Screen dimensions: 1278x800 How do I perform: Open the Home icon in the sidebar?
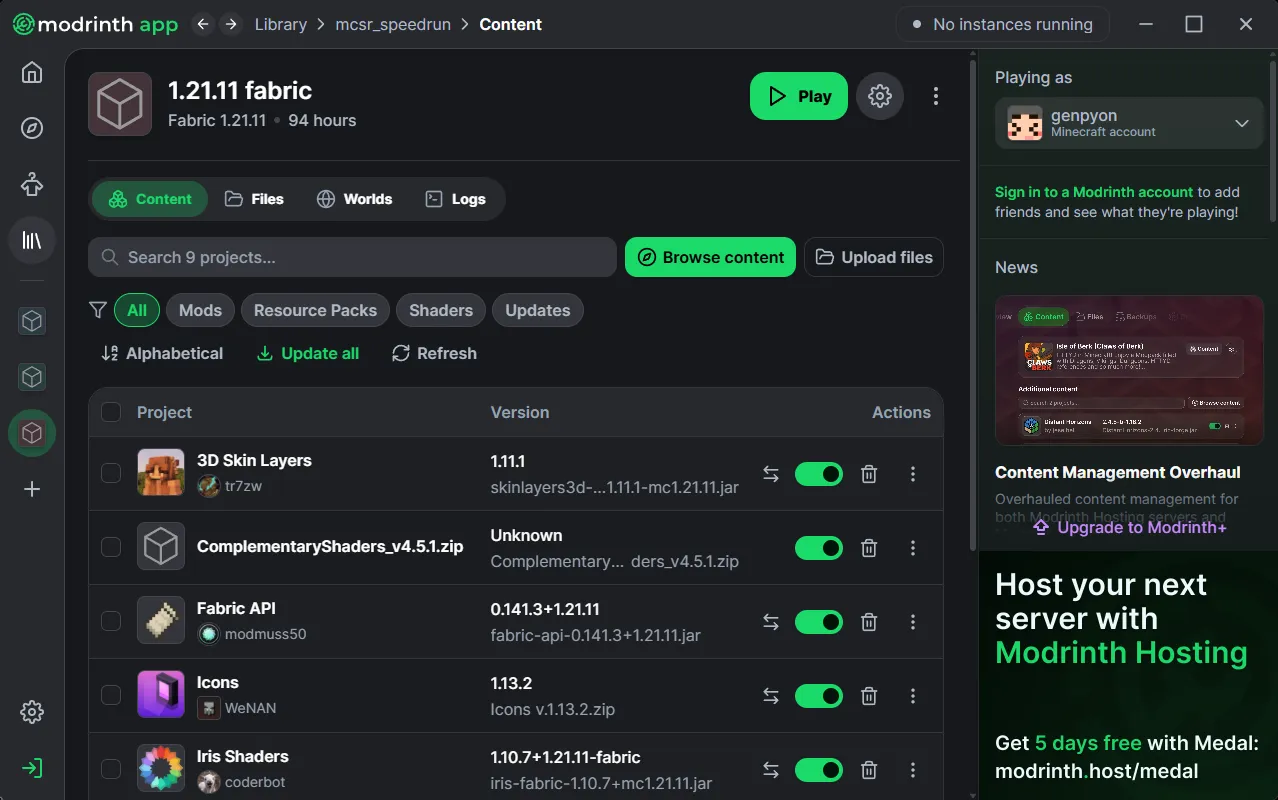[x=32, y=73]
